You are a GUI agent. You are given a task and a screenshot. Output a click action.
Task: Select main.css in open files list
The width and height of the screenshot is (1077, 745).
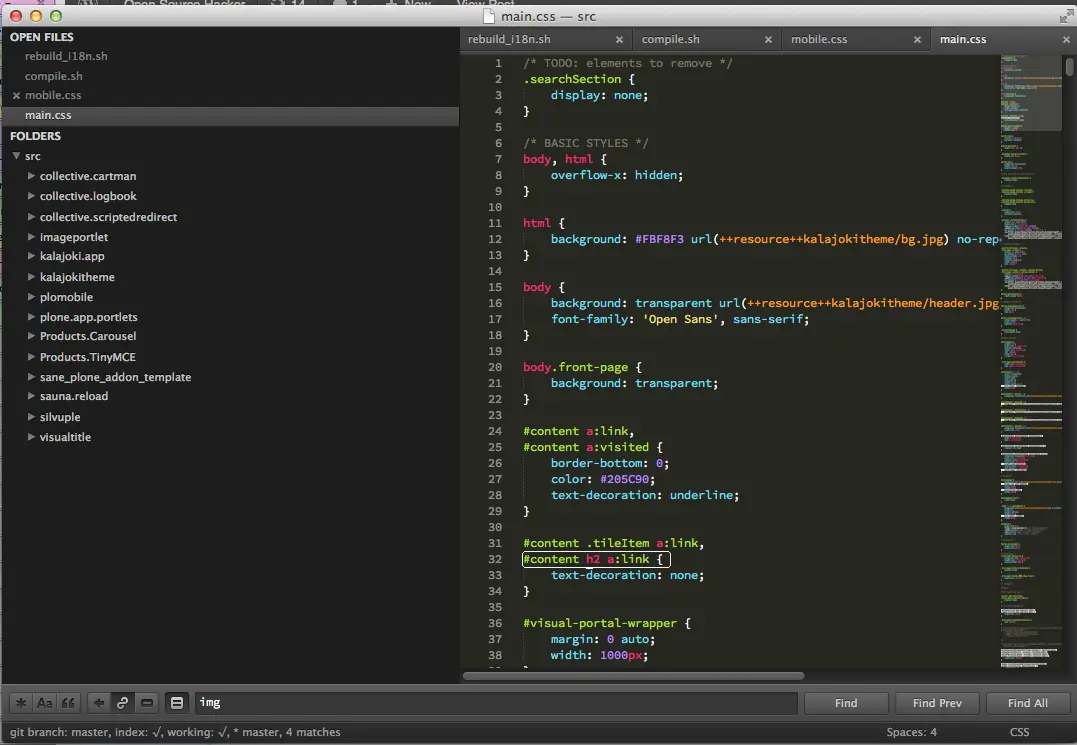pyautogui.click(x=230, y=115)
